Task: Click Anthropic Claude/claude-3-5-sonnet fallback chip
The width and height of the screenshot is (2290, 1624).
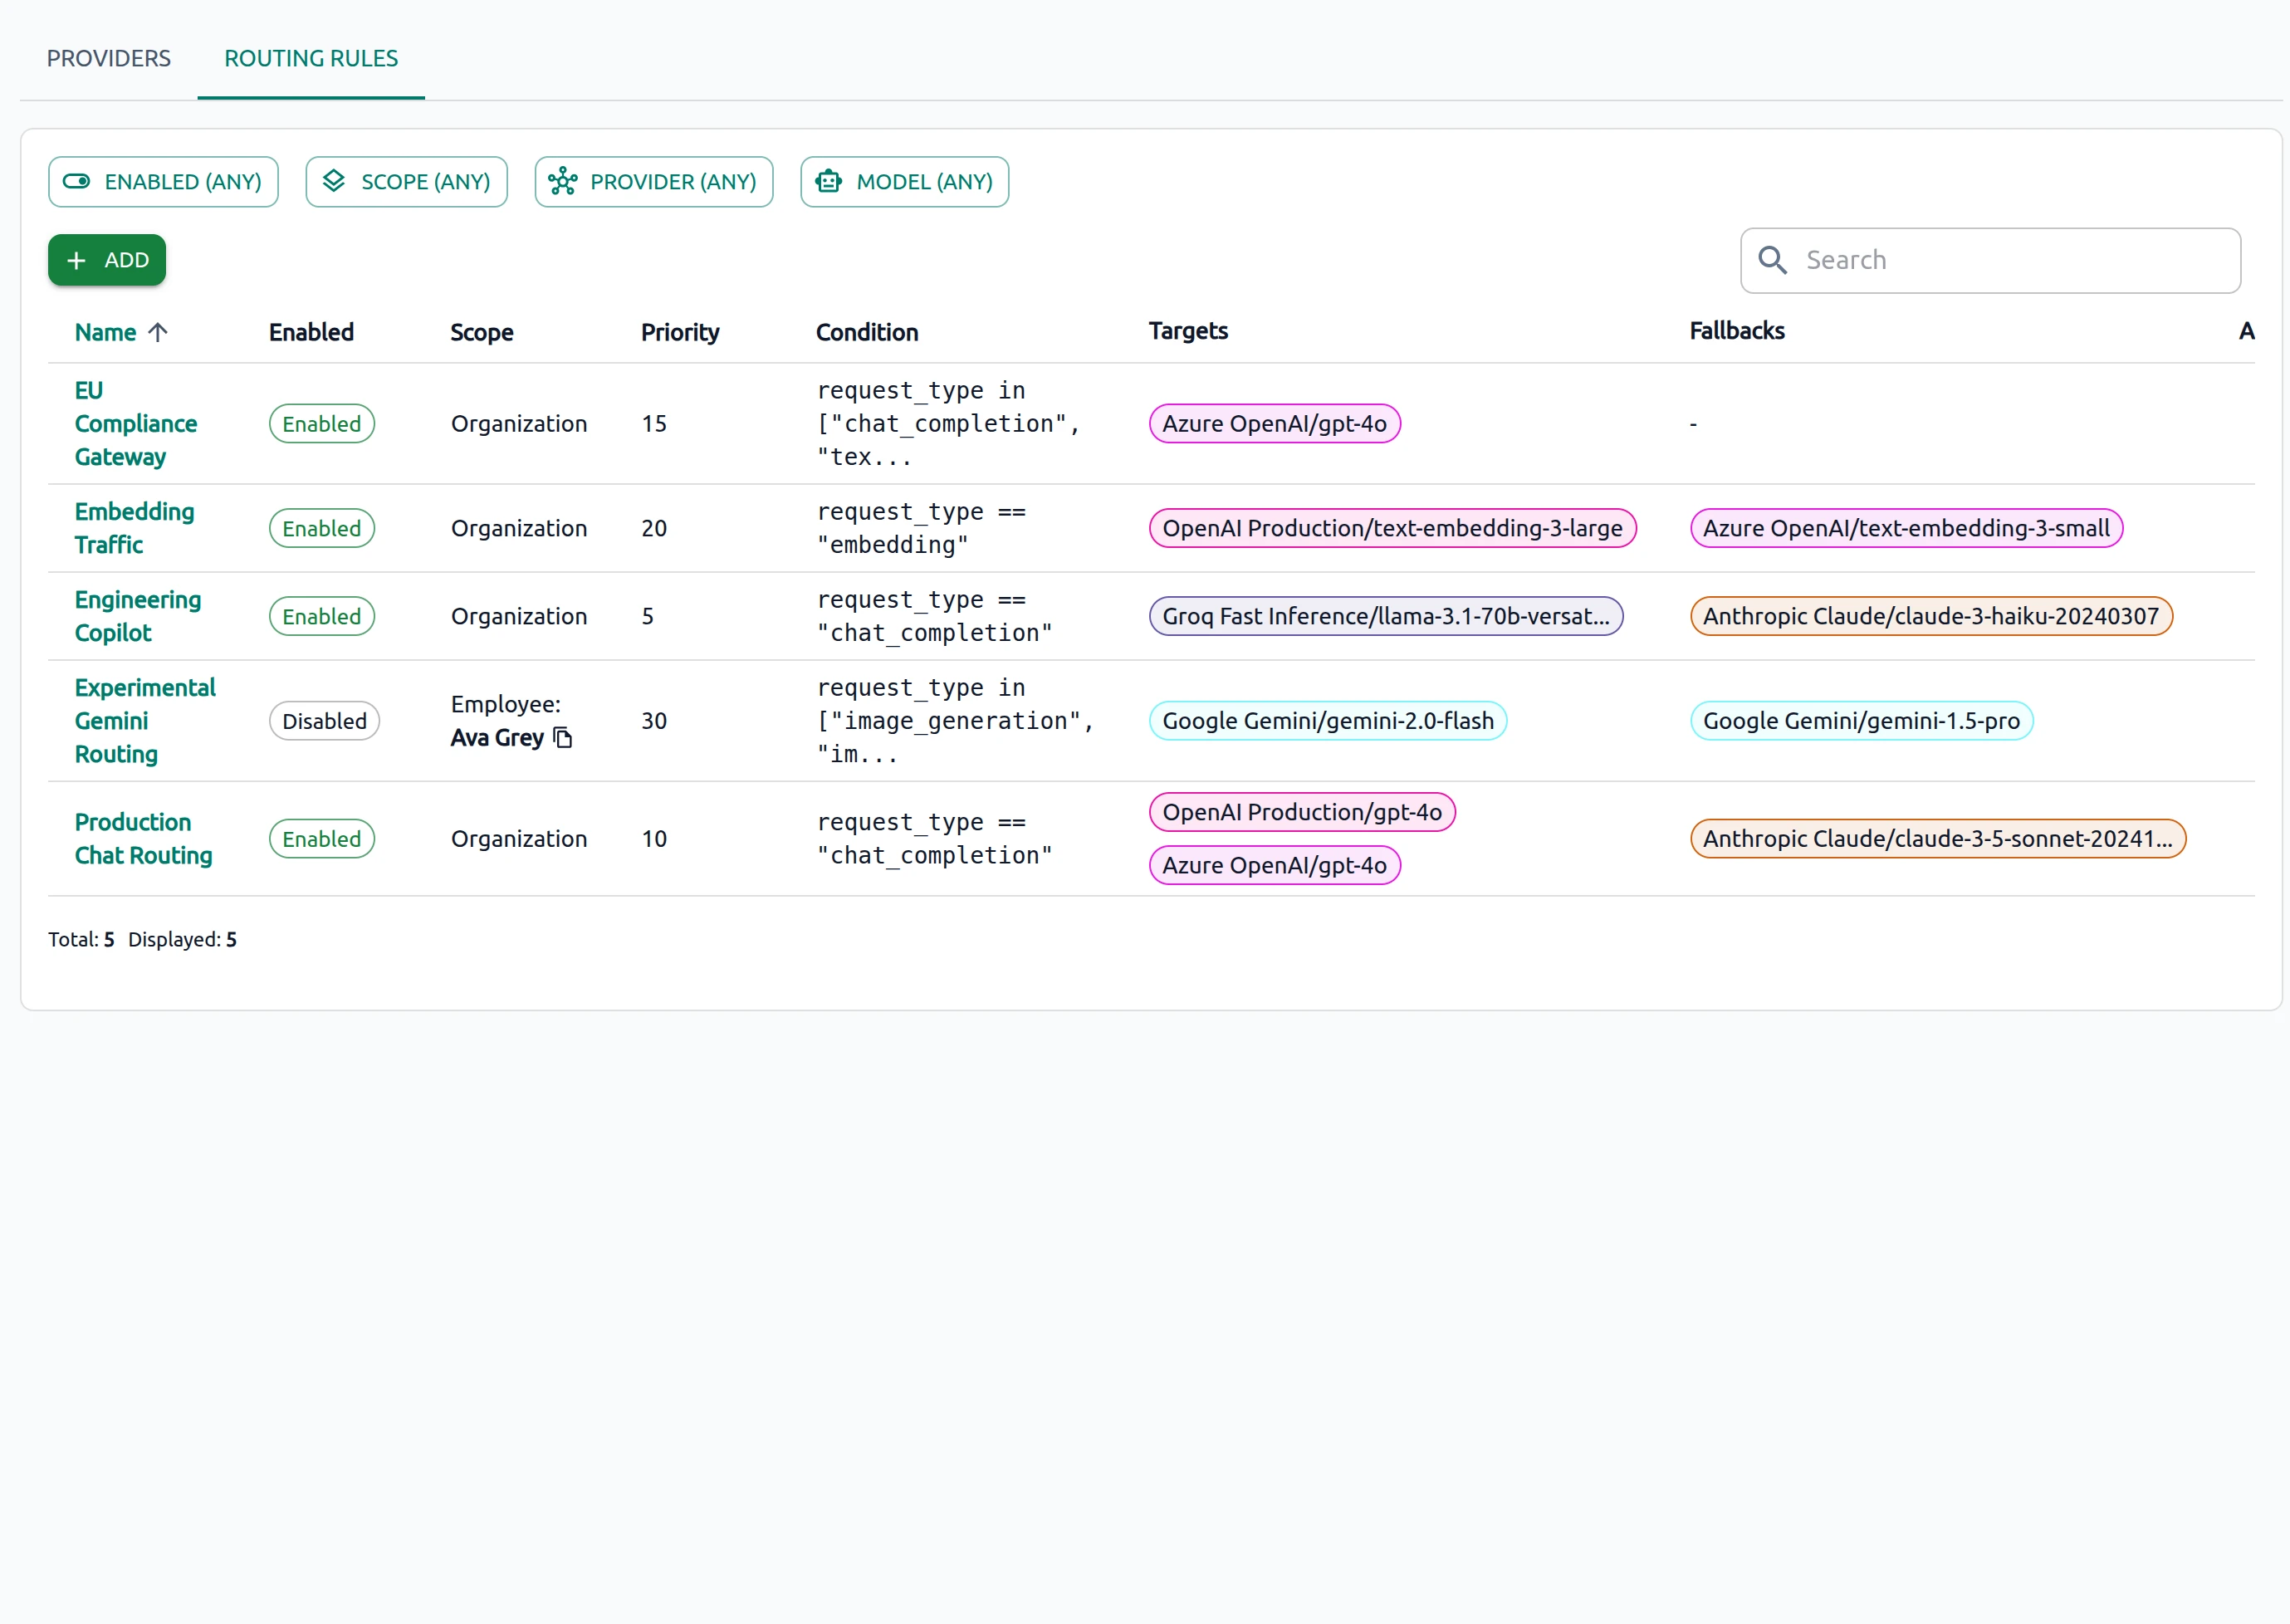Action: pyautogui.click(x=1938, y=839)
